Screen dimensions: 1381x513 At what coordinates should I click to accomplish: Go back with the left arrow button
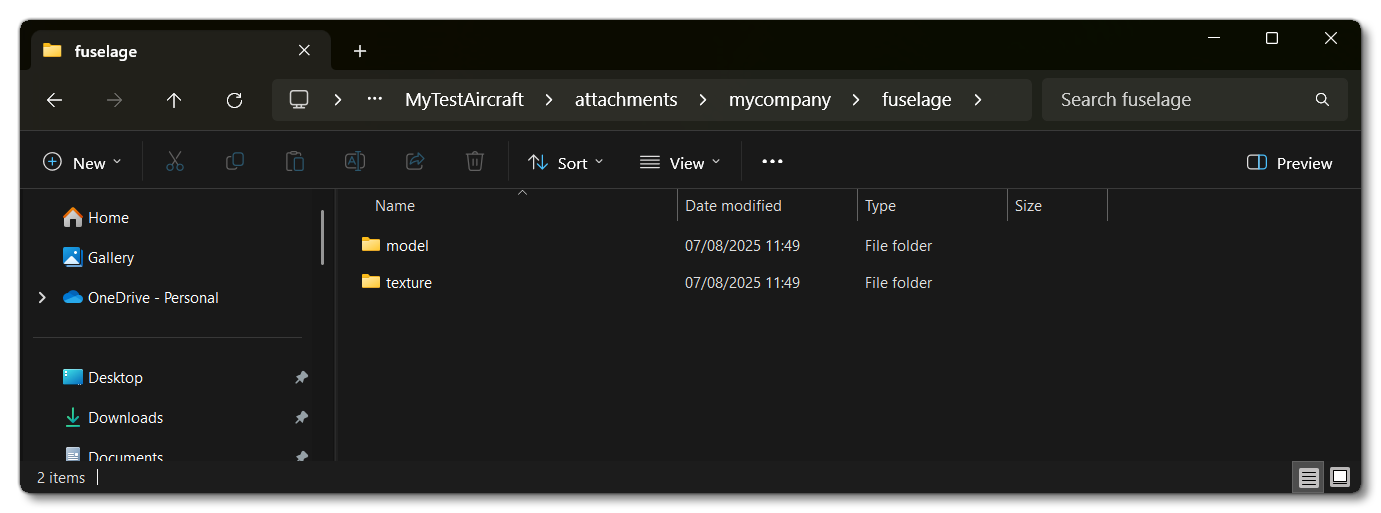tap(54, 100)
